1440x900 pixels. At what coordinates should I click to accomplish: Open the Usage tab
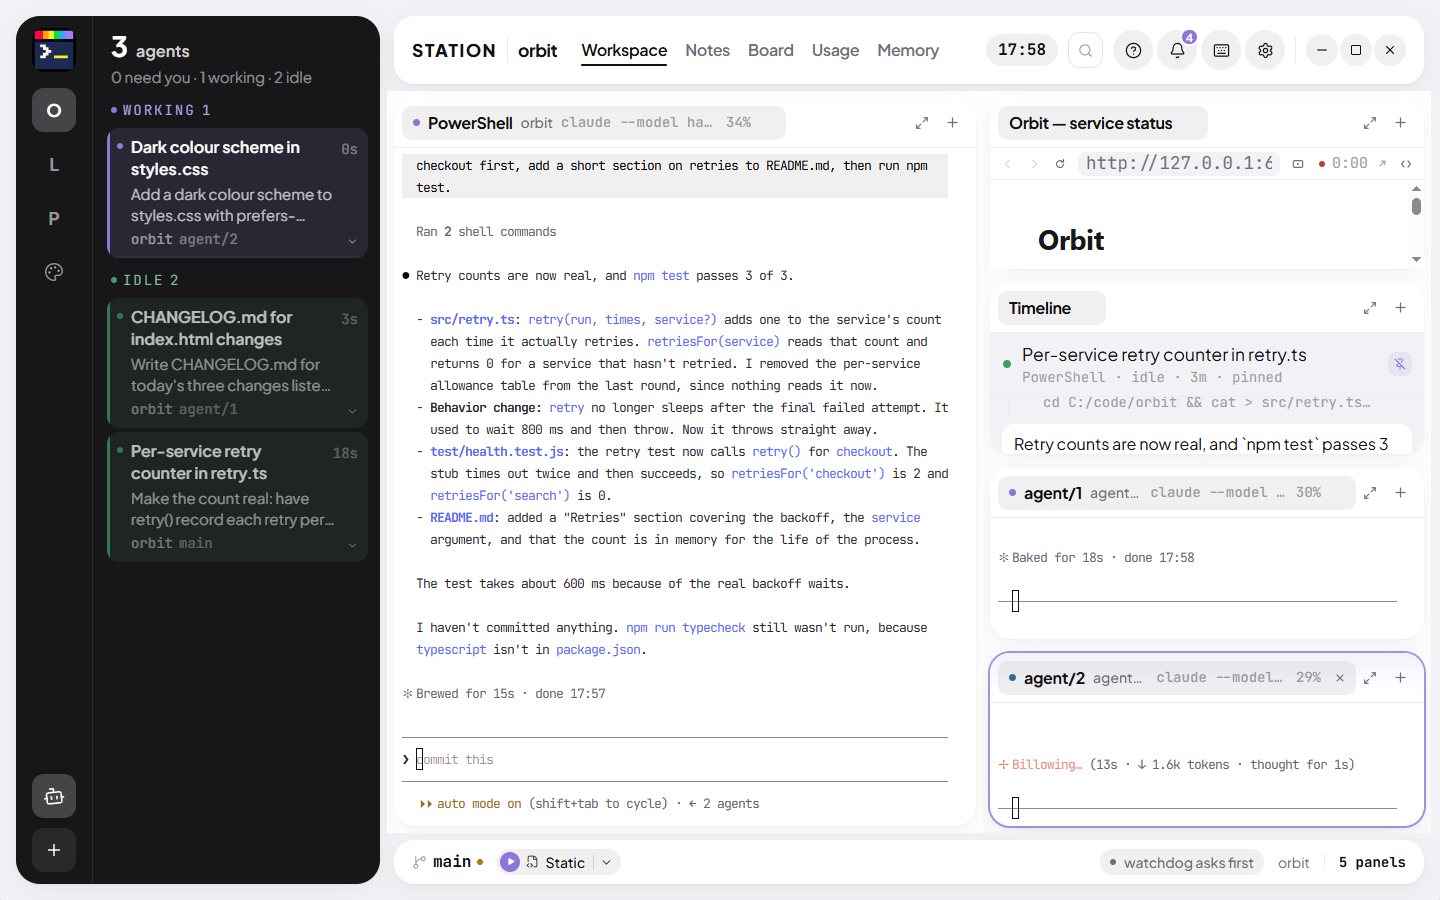[836, 50]
